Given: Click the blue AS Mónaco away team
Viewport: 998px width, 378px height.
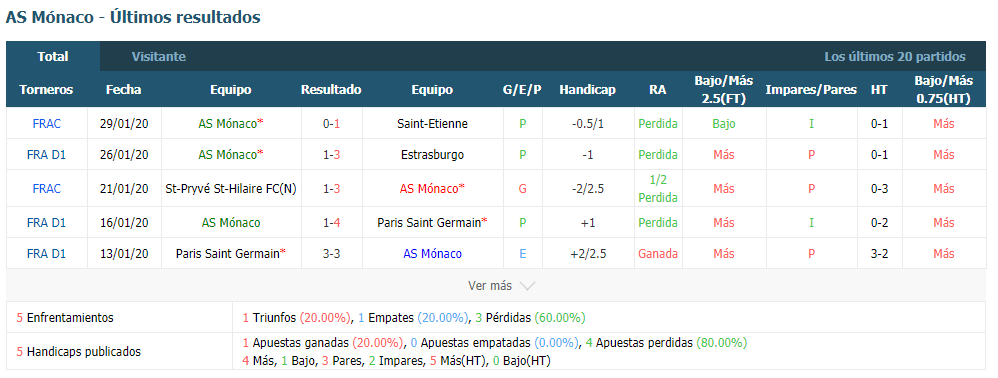Looking at the screenshot, I should (432, 253).
